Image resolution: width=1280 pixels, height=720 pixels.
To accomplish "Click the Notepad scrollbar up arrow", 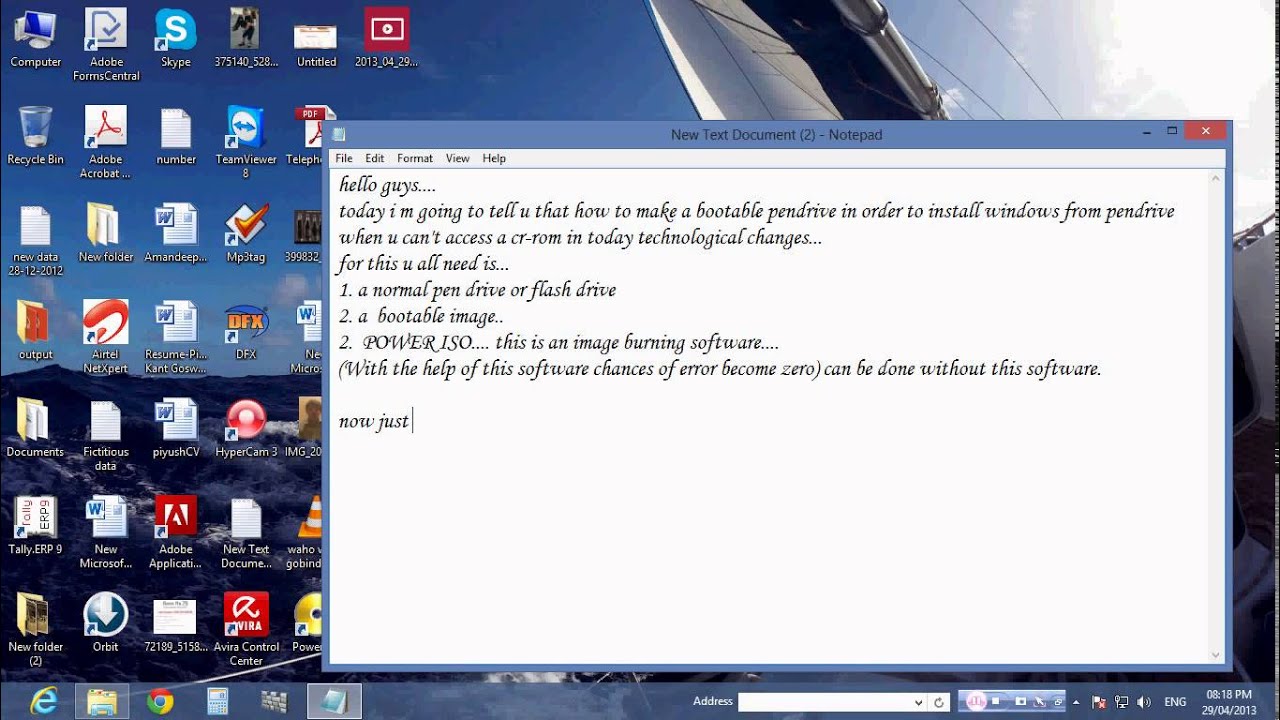I will [1216, 179].
